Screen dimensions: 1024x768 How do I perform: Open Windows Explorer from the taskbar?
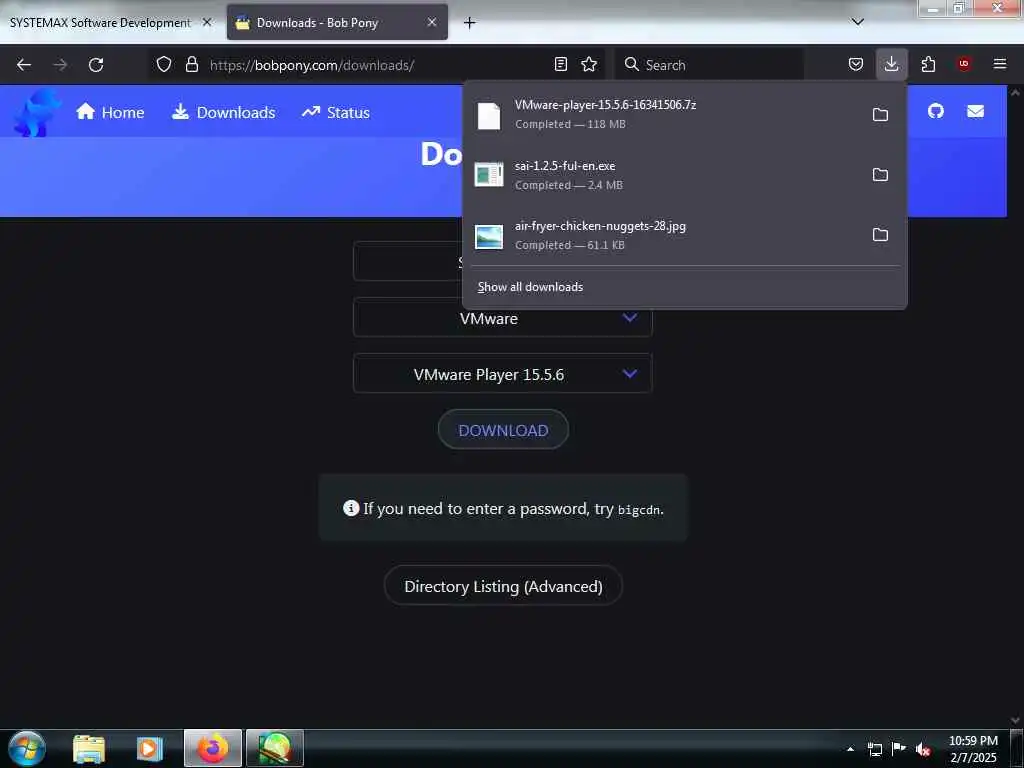click(89, 749)
